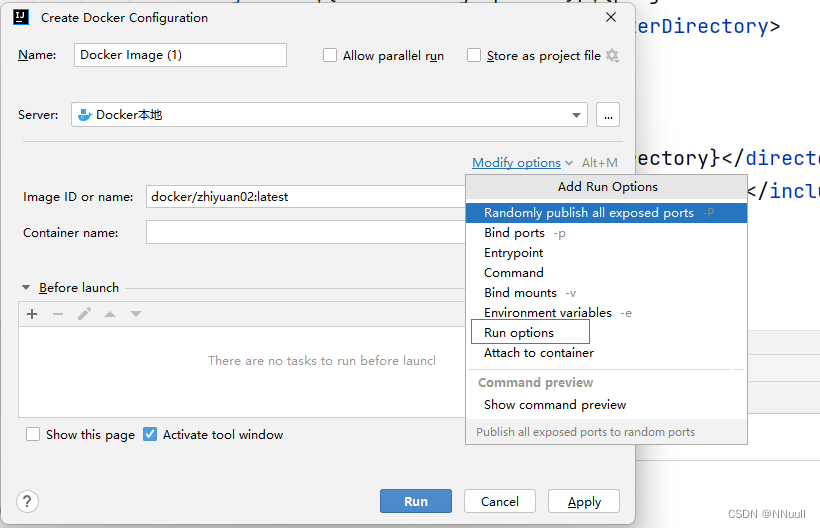Click the IntelliJ IDEA logo in title bar
Screen dimensions: 820x528
pyautogui.click(x=20, y=17)
